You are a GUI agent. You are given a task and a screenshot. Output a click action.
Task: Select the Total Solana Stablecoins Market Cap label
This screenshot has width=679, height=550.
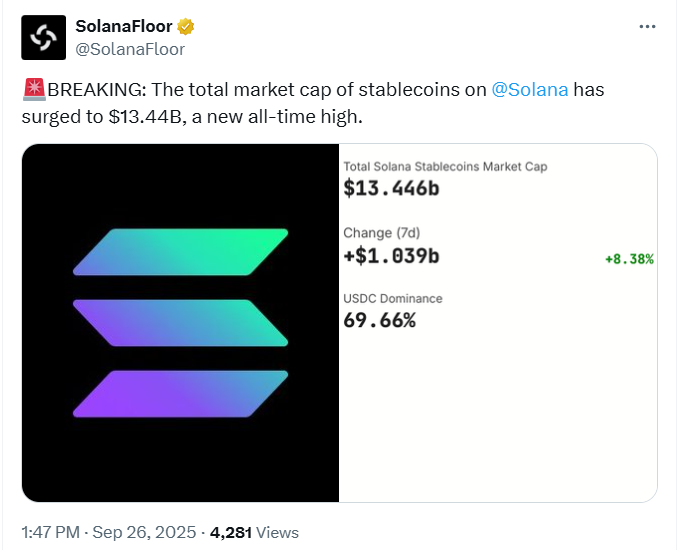[x=445, y=166]
